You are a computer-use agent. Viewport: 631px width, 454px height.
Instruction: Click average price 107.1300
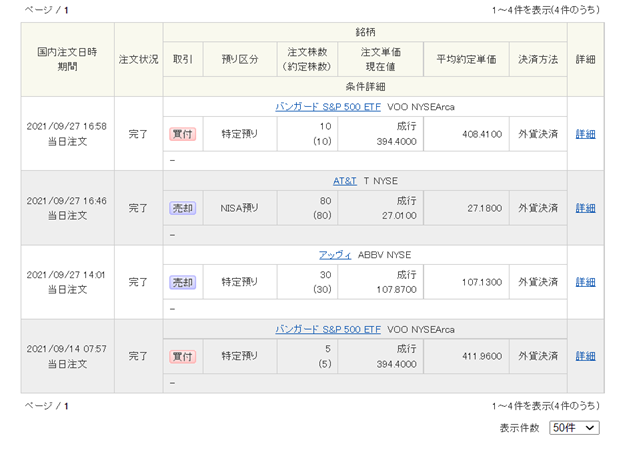click(482, 282)
